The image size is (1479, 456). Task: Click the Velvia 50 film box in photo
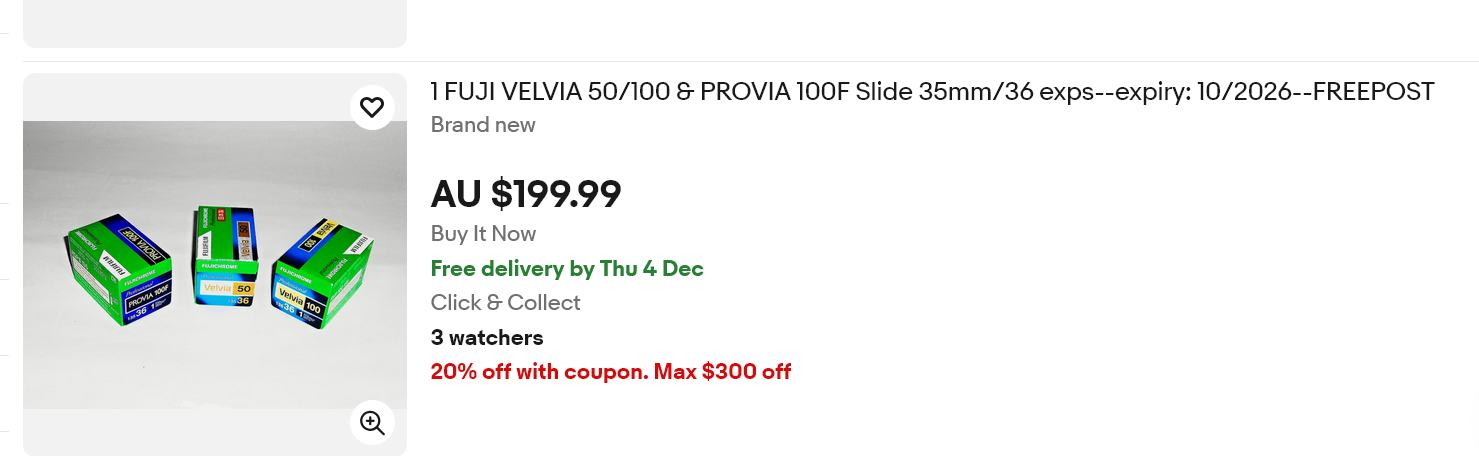225,260
